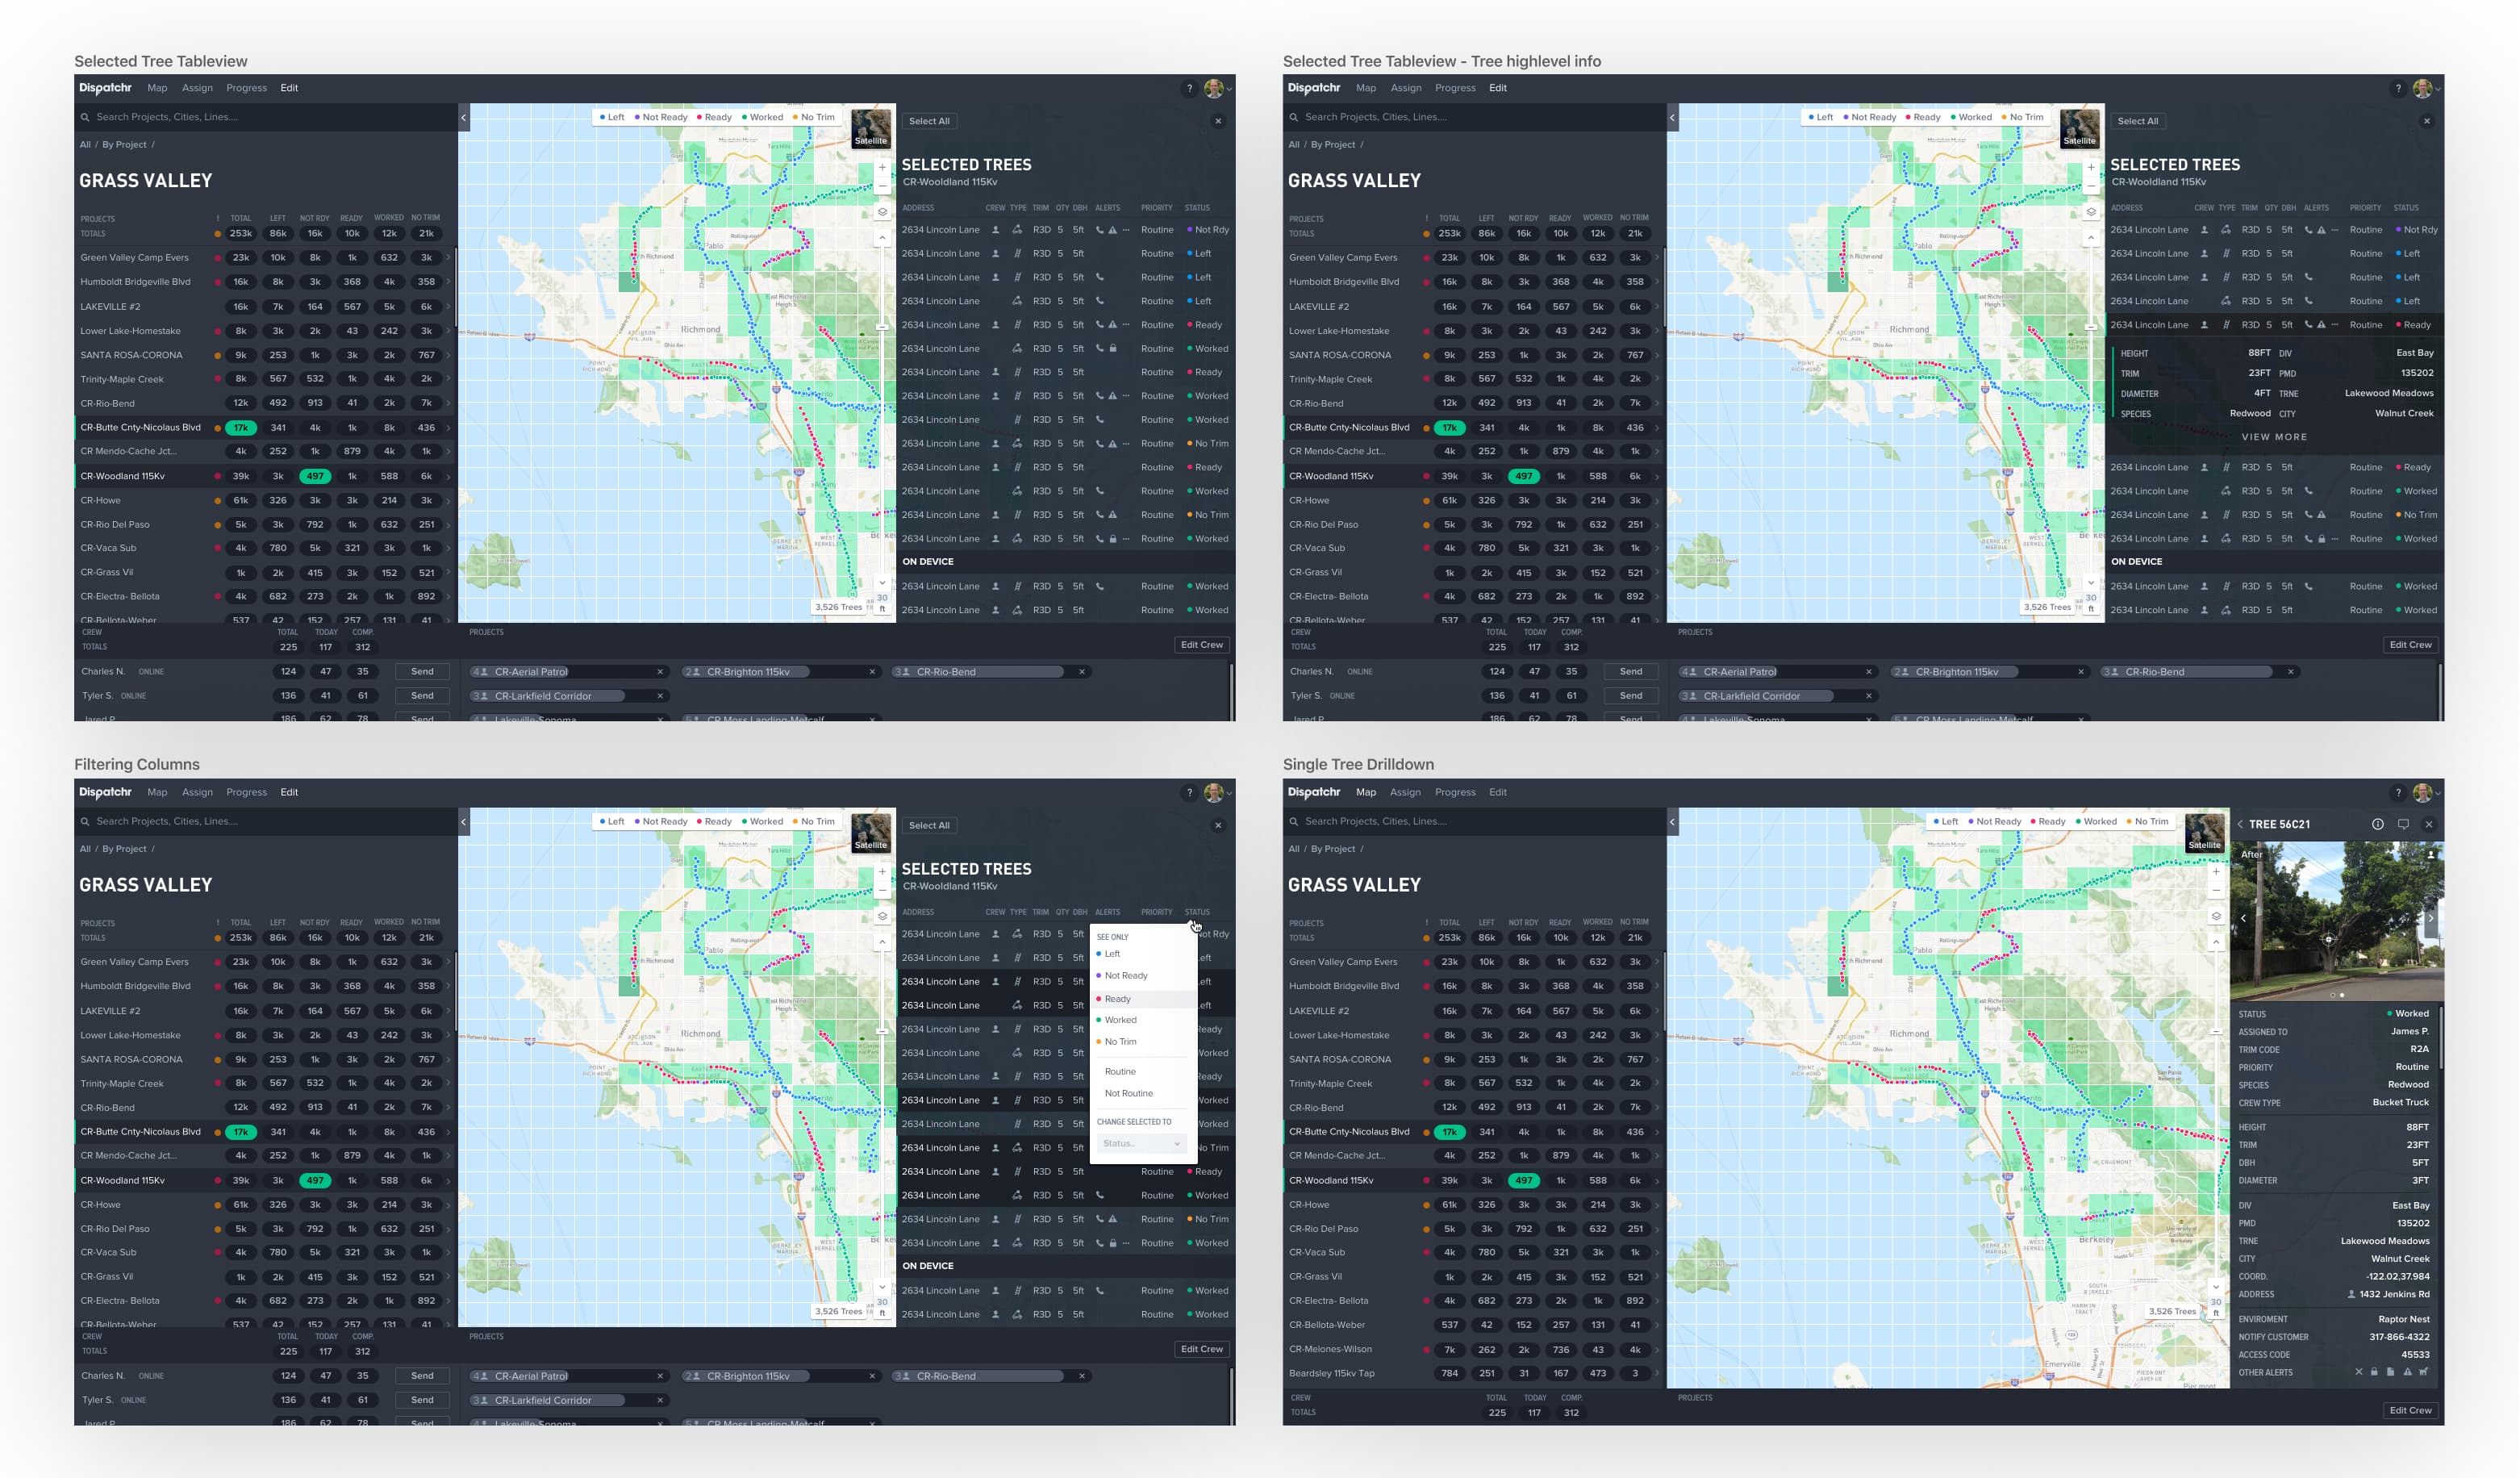Open Map menu in Single Tree Drilldown
This screenshot has height=1478, width=2520.
tap(1365, 792)
